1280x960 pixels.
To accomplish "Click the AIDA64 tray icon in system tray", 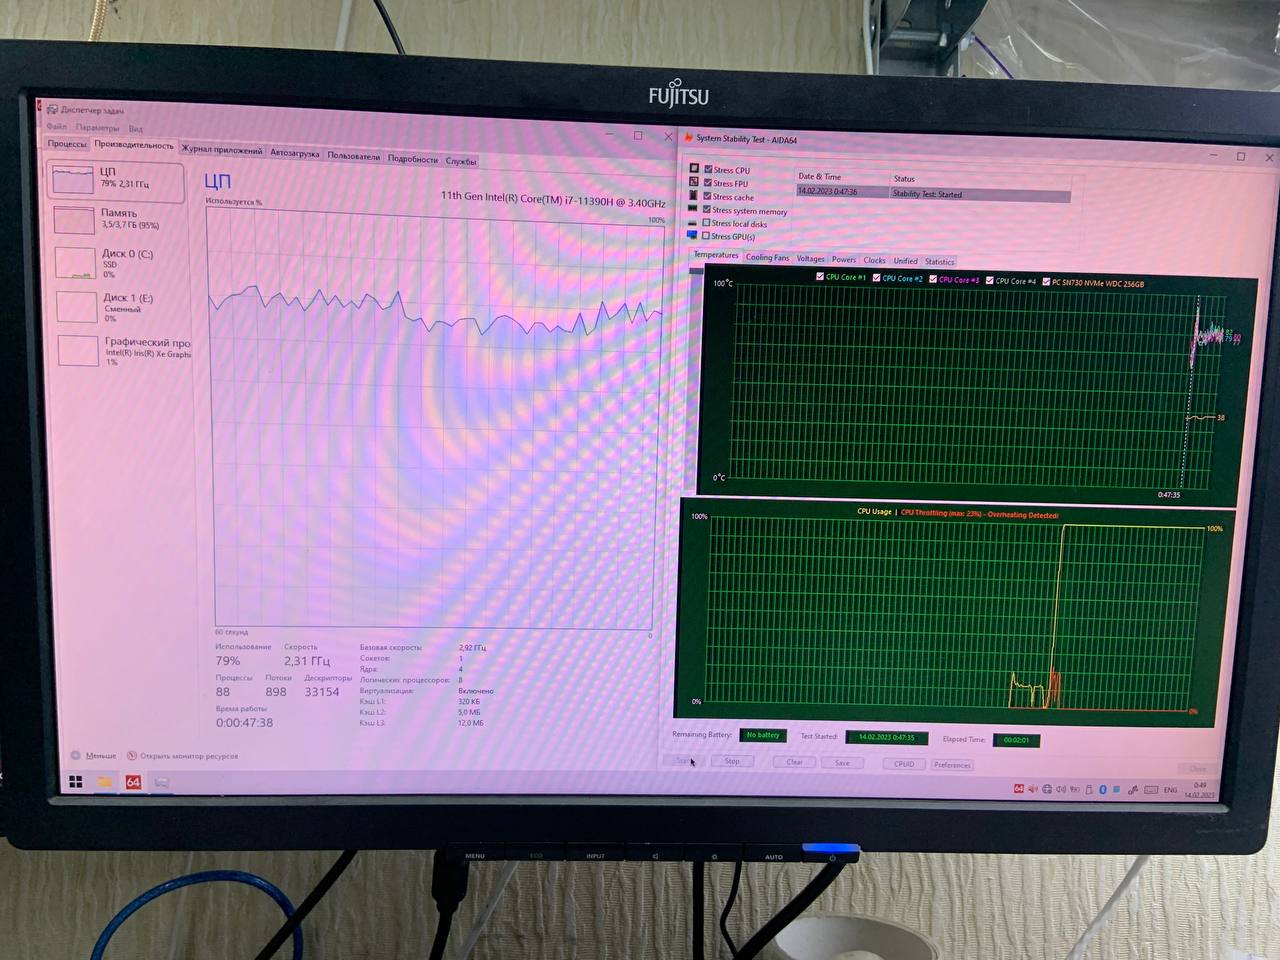I will [x=1019, y=789].
